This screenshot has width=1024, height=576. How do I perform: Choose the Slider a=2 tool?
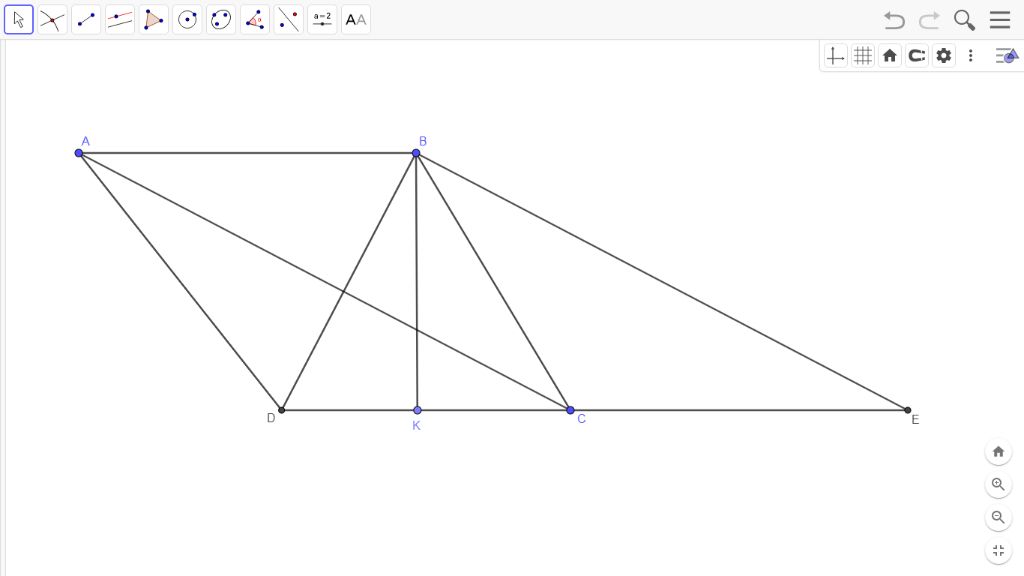pyautogui.click(x=322, y=20)
